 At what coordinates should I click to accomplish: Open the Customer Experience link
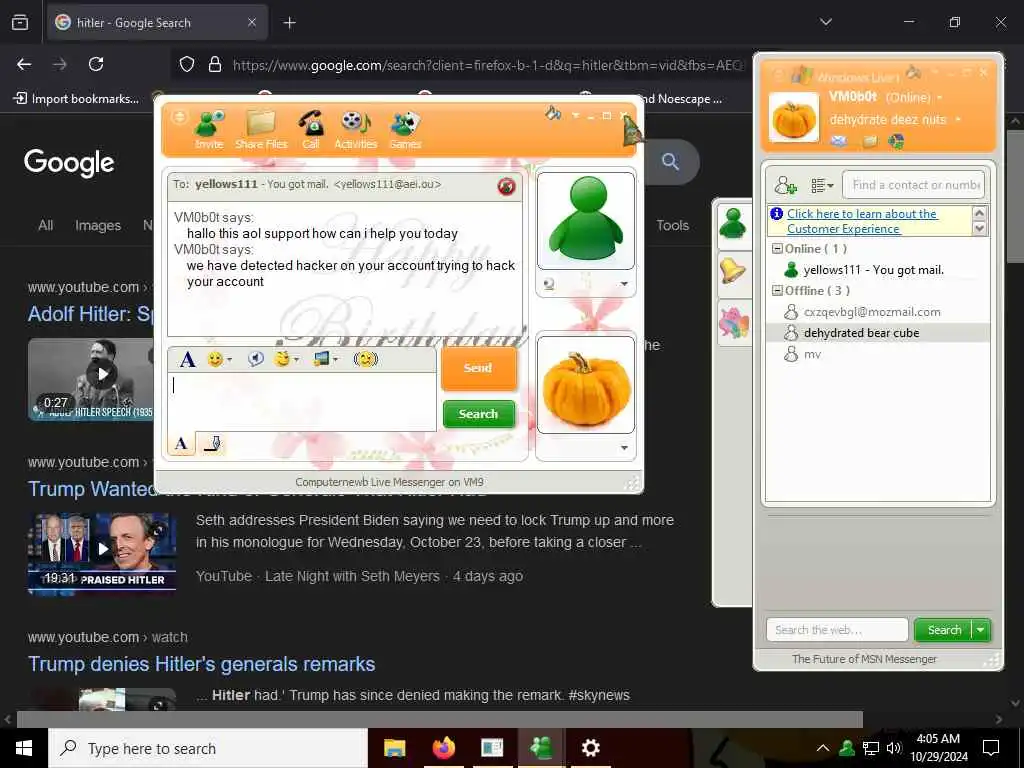coord(861,221)
